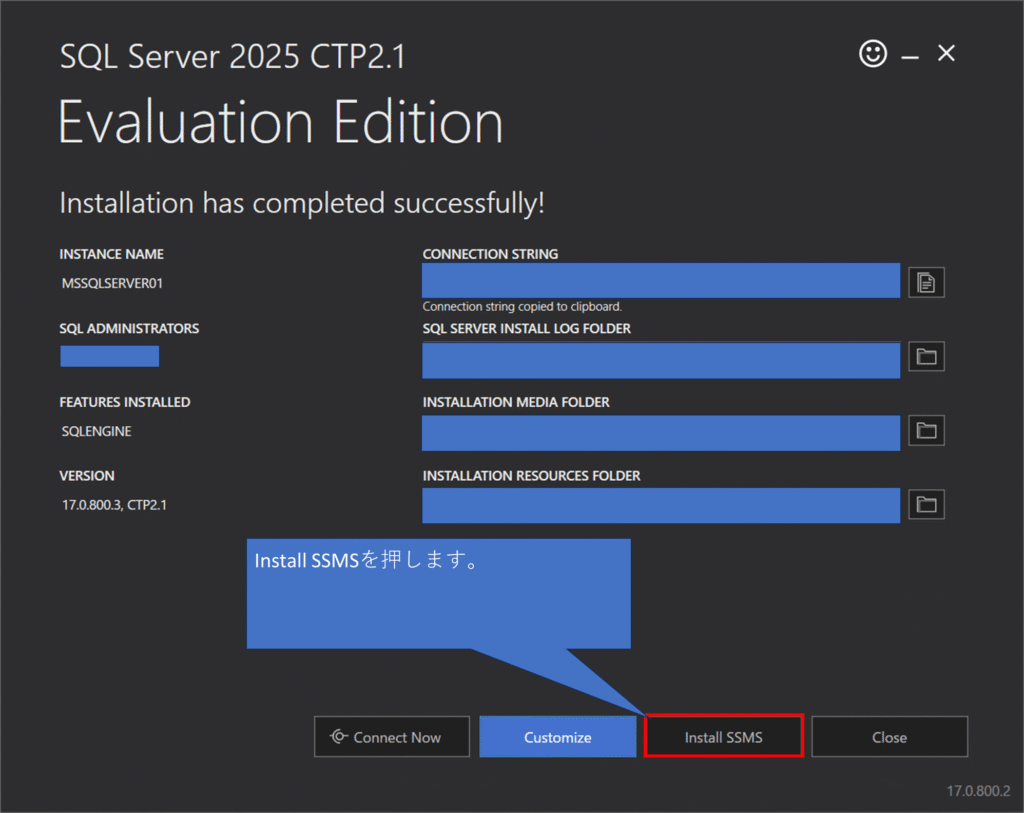Screen dimensions: 1024x813
Task: Click the SQL ADMINISTRATORS label
Action: [x=129, y=328]
